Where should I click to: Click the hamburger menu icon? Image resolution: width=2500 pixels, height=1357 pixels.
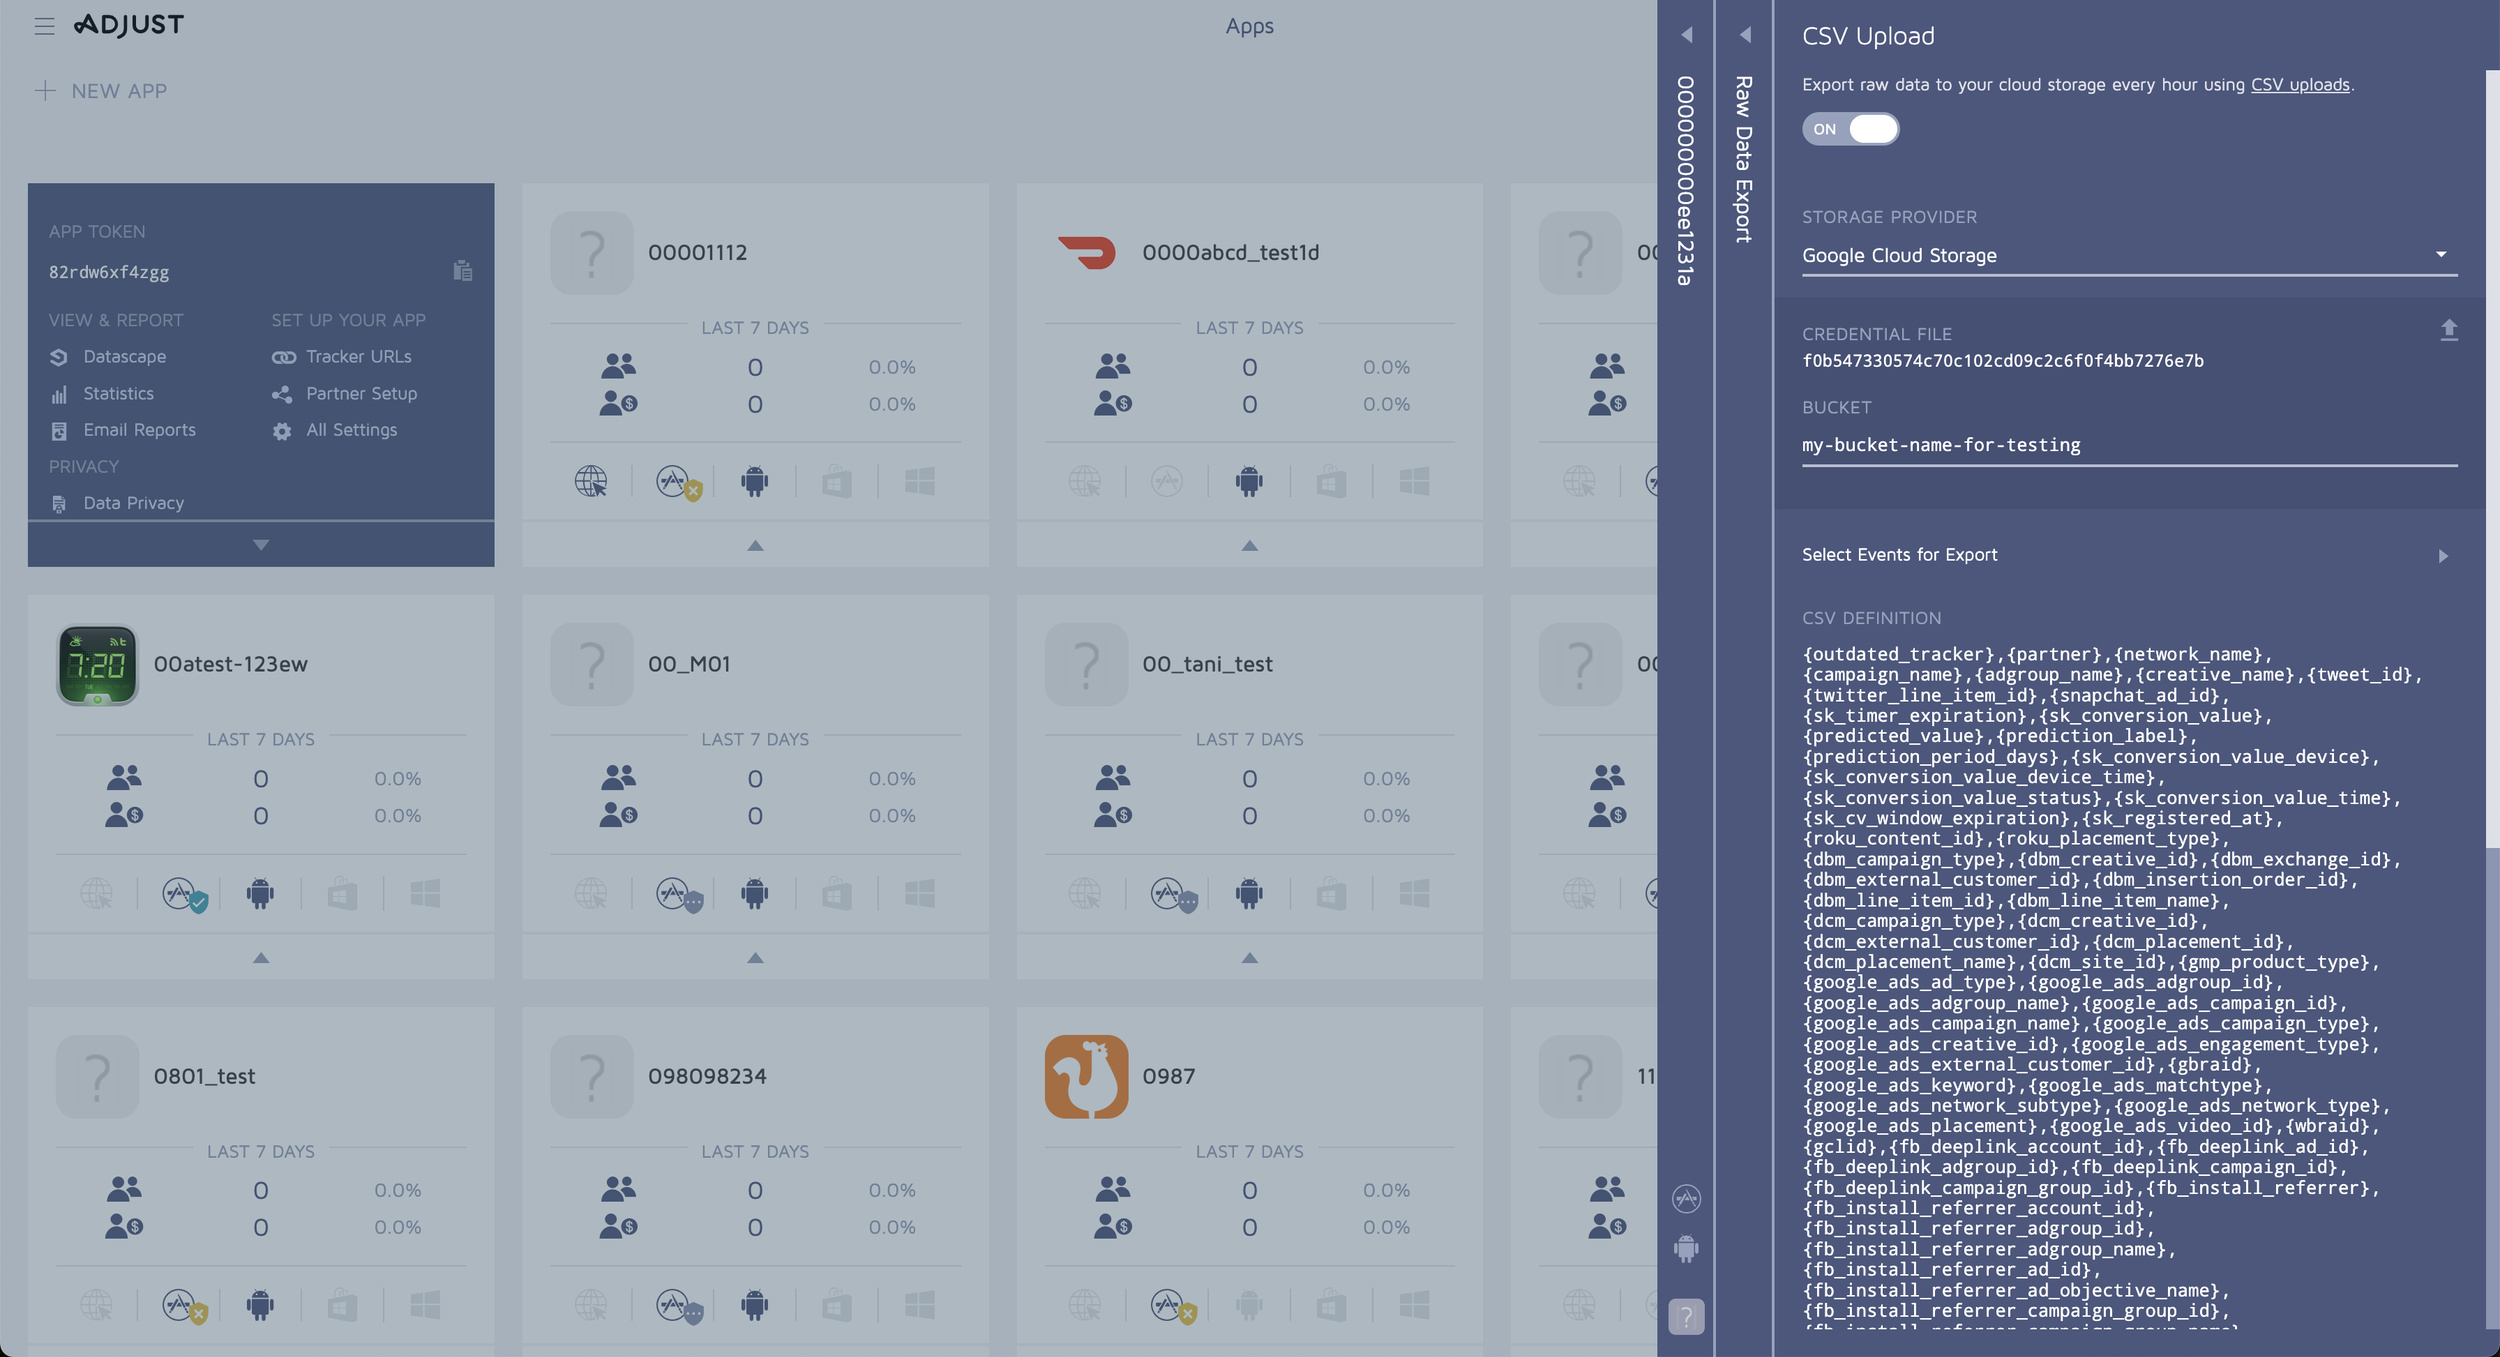tap(44, 26)
